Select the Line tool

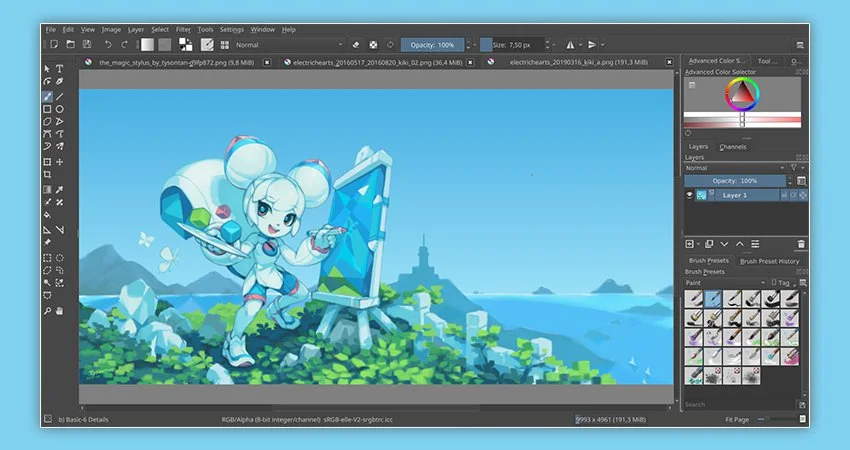coord(60,97)
